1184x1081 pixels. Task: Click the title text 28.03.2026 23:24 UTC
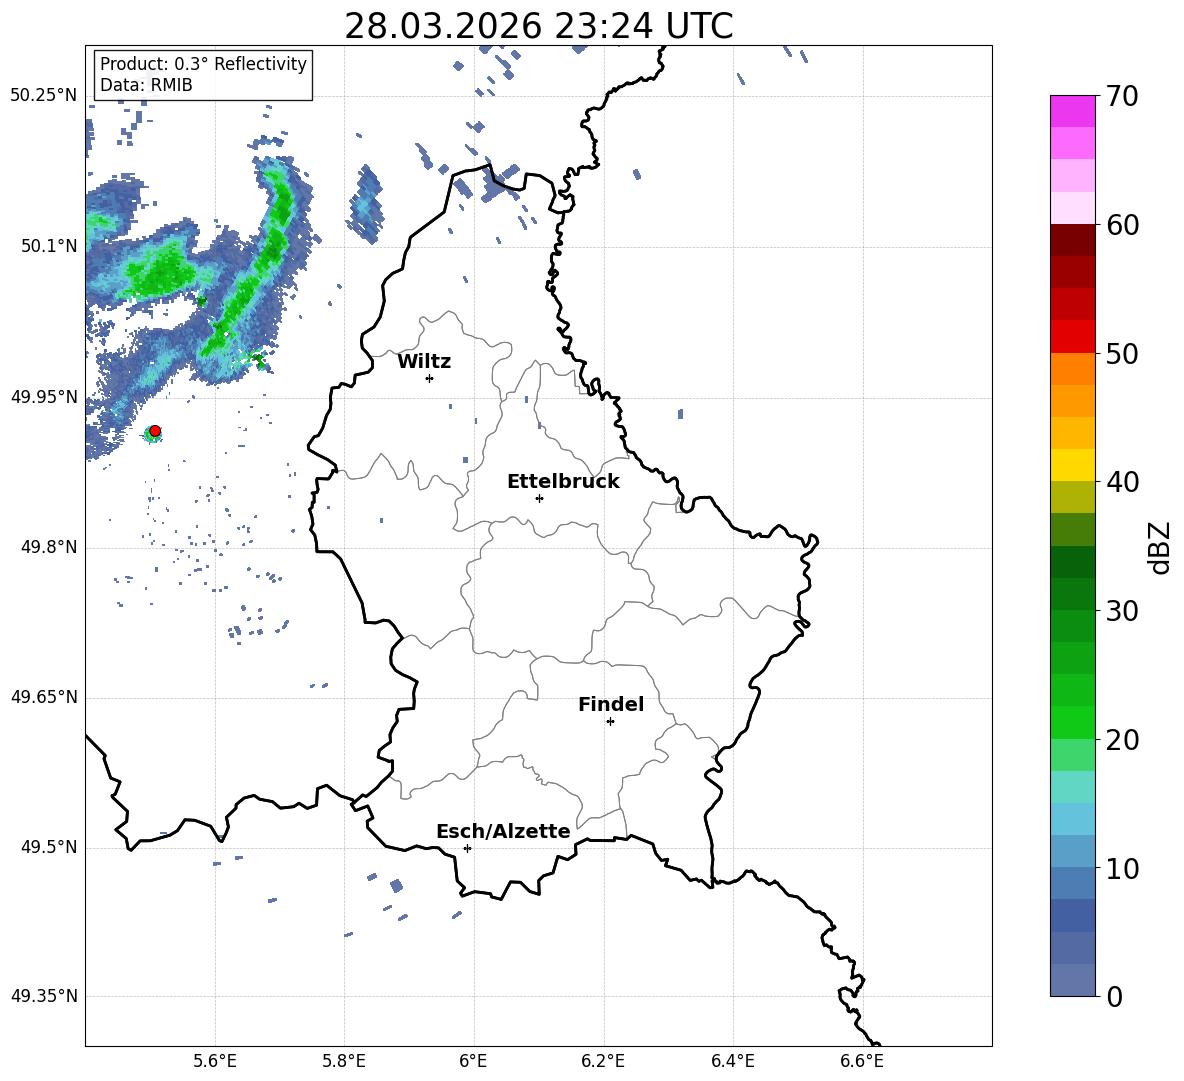[x=538, y=26]
